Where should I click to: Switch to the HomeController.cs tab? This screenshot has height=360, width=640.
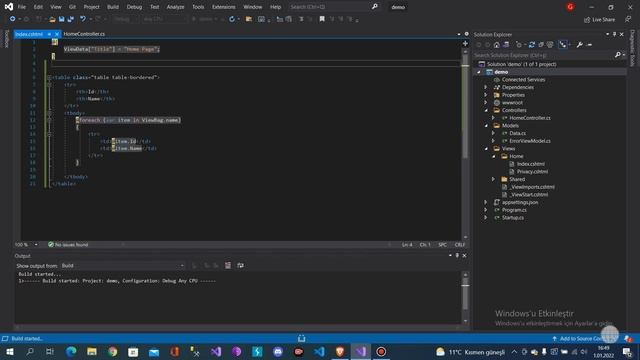click(84, 34)
